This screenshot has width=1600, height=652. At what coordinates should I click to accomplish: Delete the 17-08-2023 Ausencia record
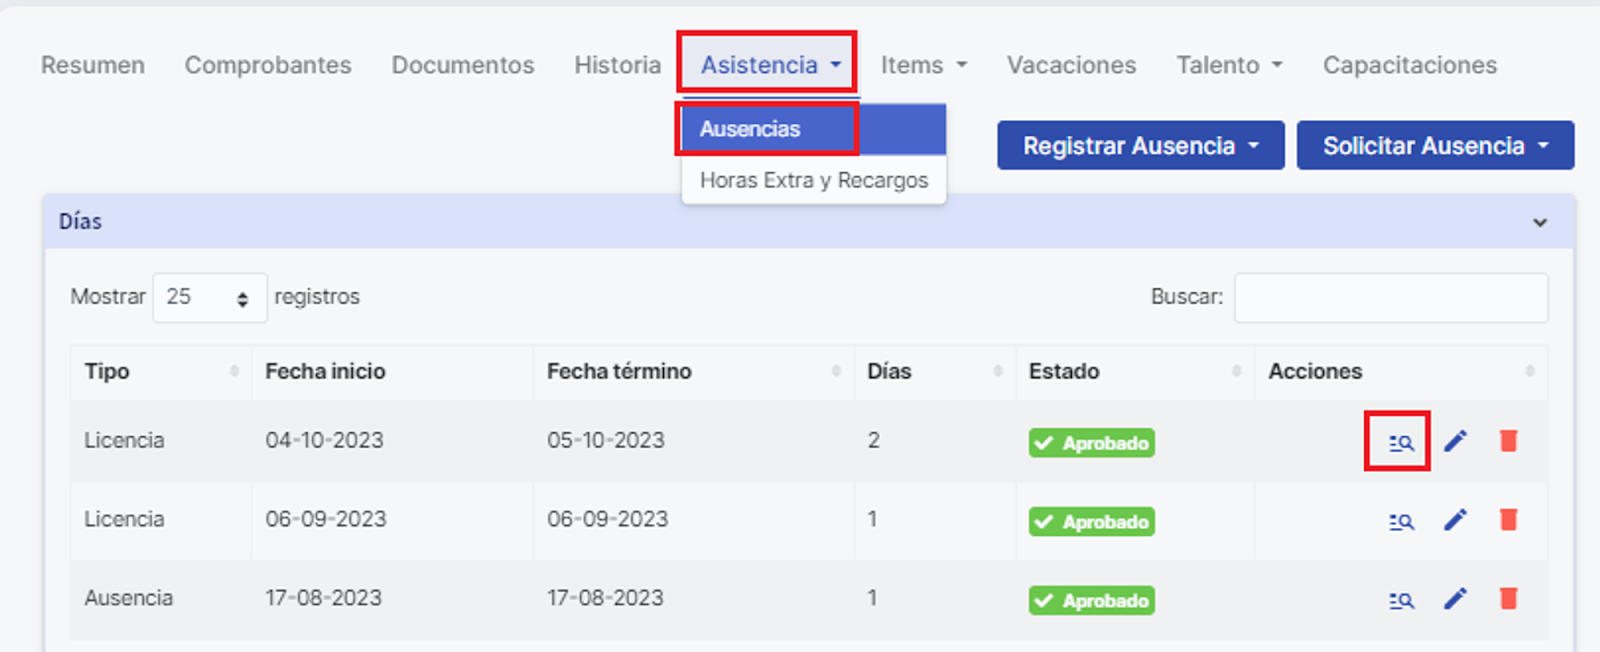click(1508, 599)
